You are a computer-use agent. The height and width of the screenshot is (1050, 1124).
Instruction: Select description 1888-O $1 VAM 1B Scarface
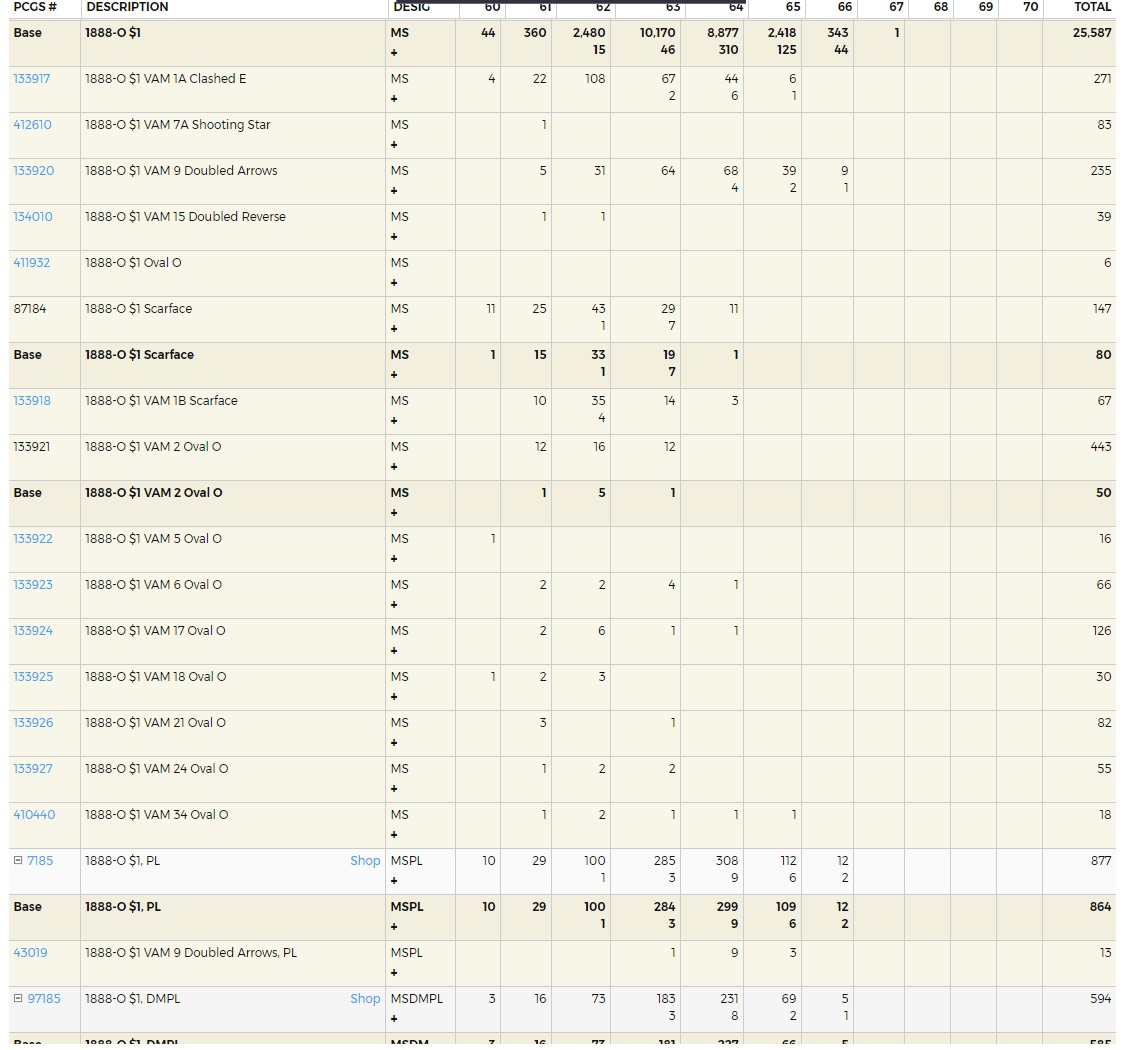click(x=161, y=401)
